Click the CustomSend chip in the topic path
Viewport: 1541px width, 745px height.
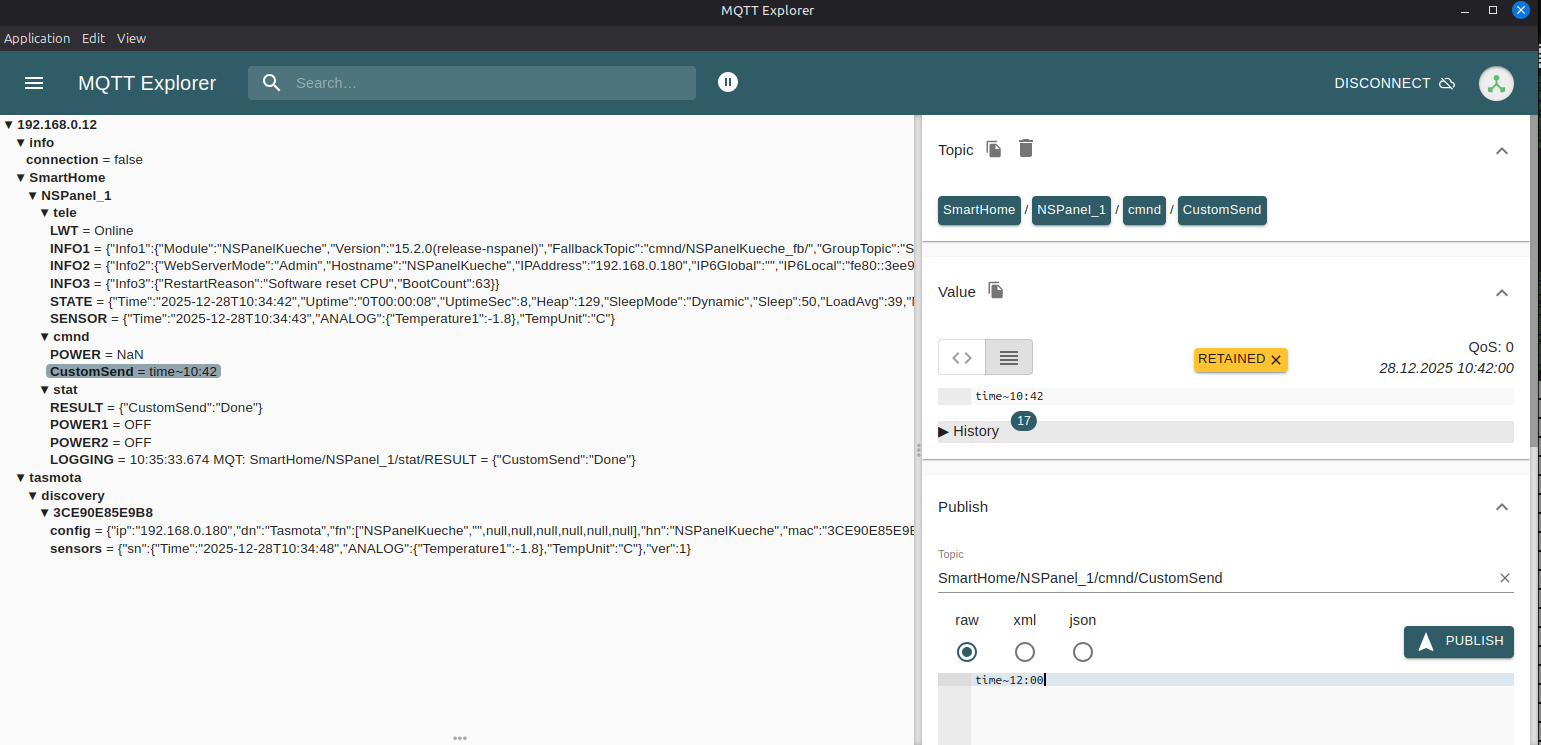[1222, 210]
